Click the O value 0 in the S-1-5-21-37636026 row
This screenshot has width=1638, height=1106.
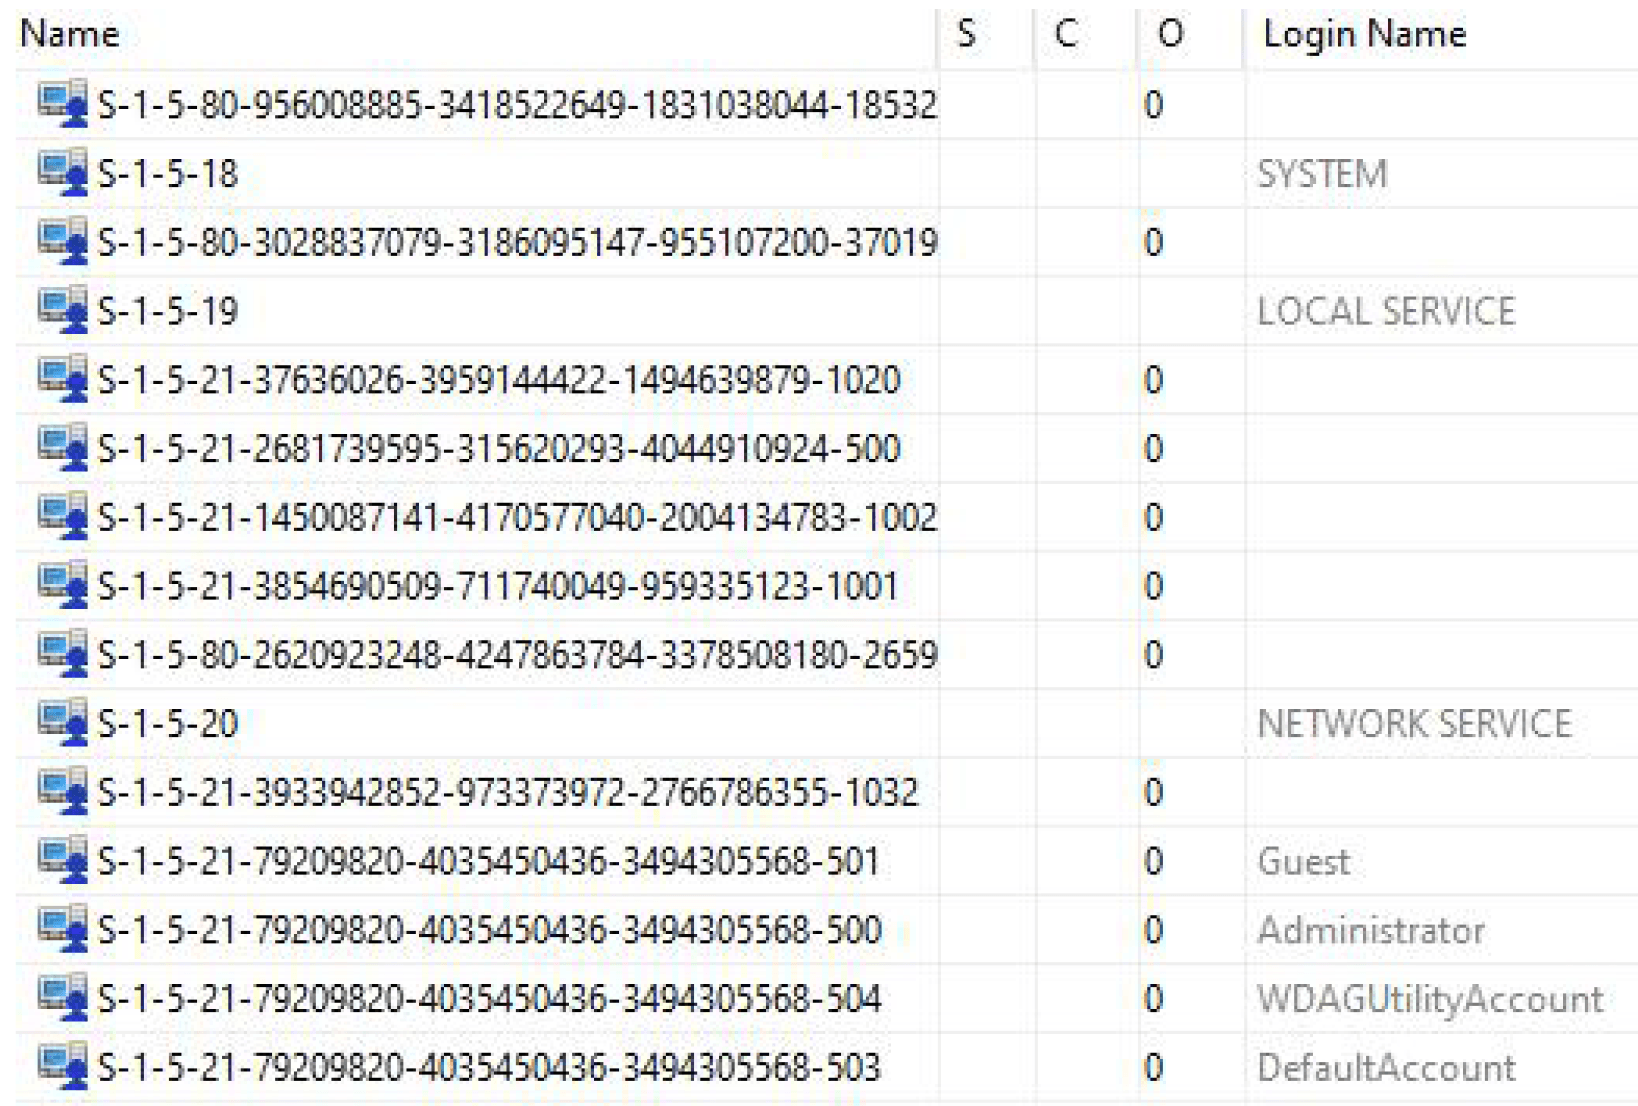1153,380
